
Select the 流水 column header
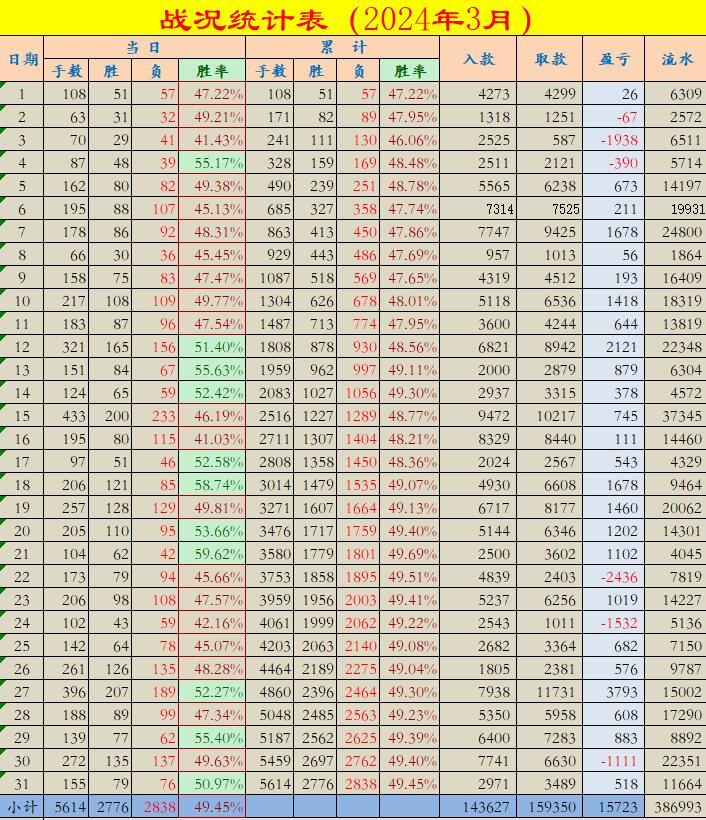click(x=676, y=59)
